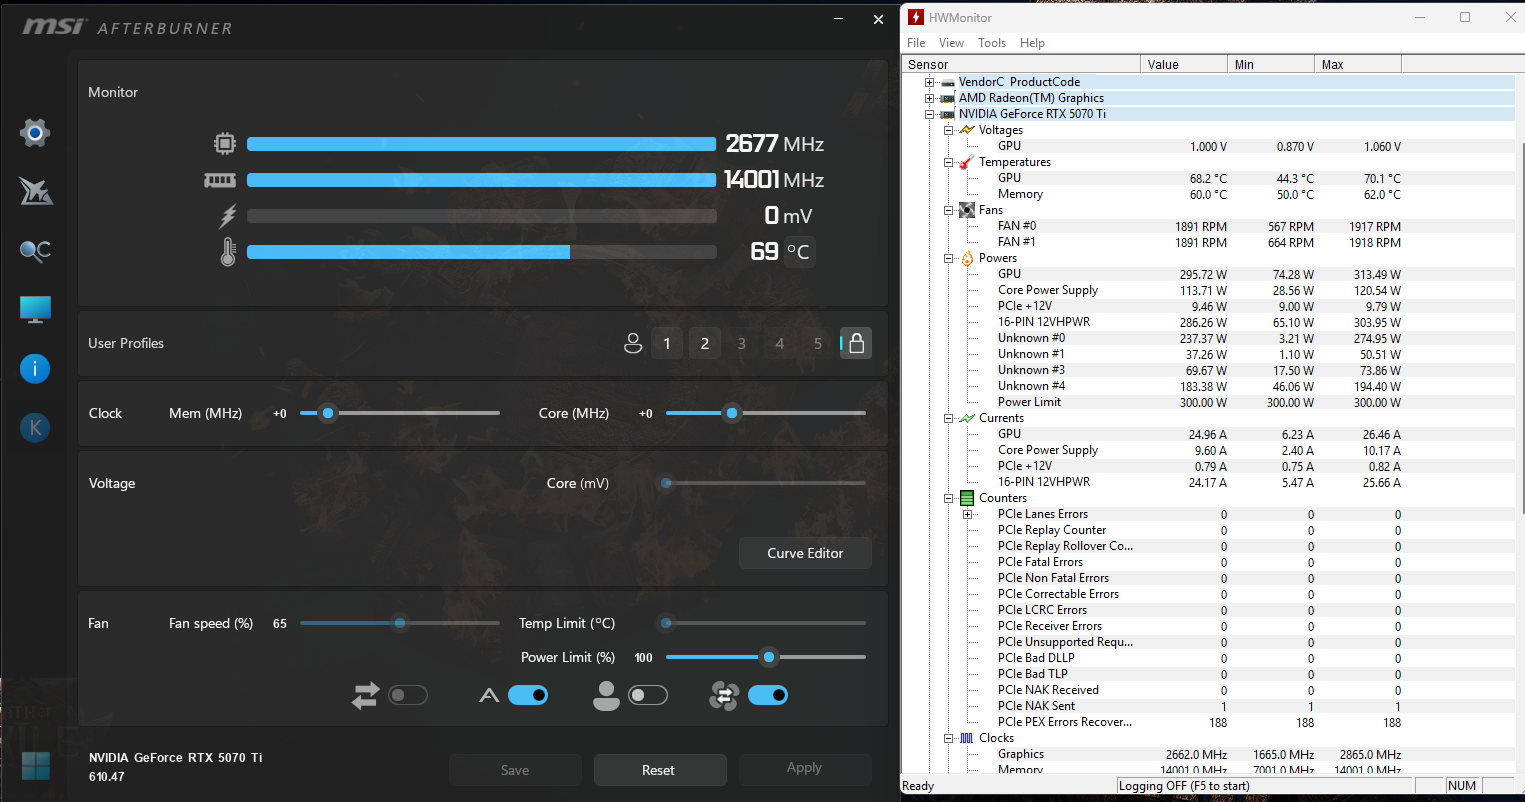Click the voltage lightning bolt icon
This screenshot has width=1525, height=802.
tap(228, 216)
